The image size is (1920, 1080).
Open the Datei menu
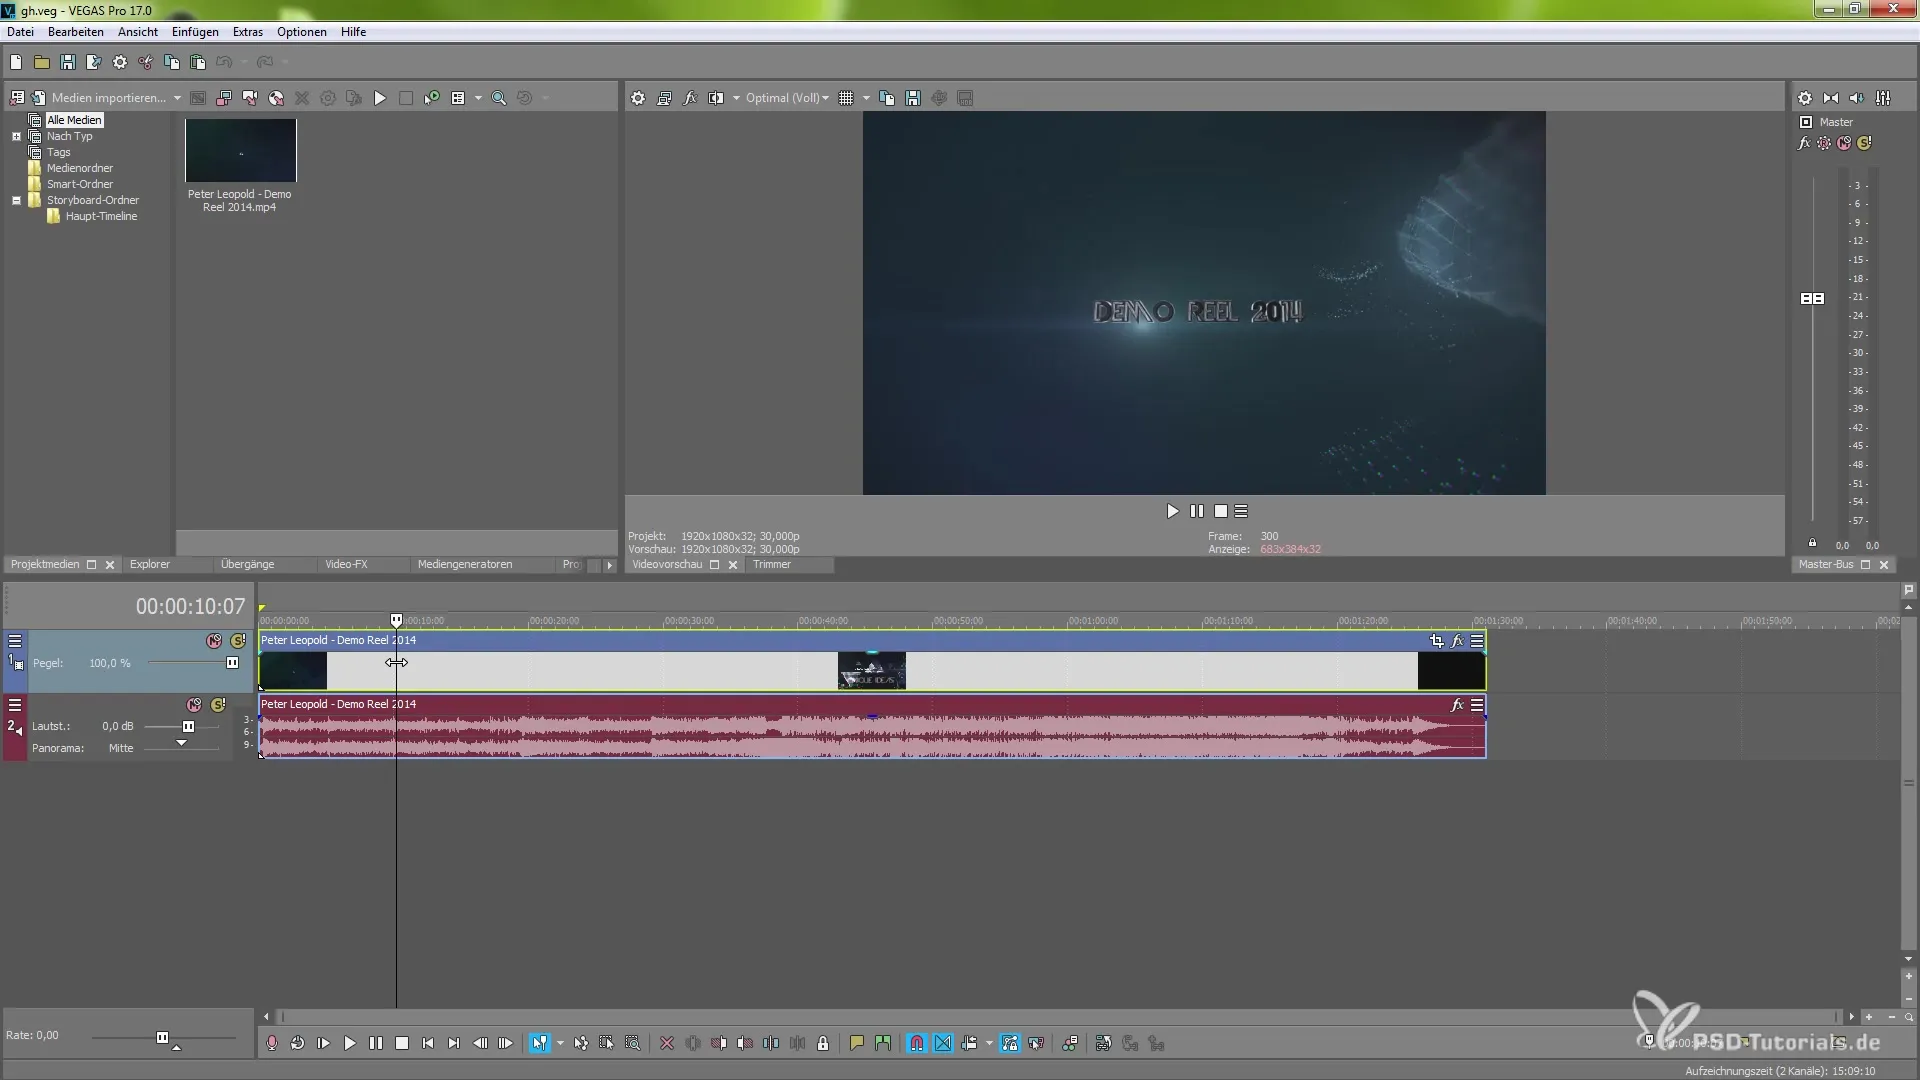(x=20, y=32)
